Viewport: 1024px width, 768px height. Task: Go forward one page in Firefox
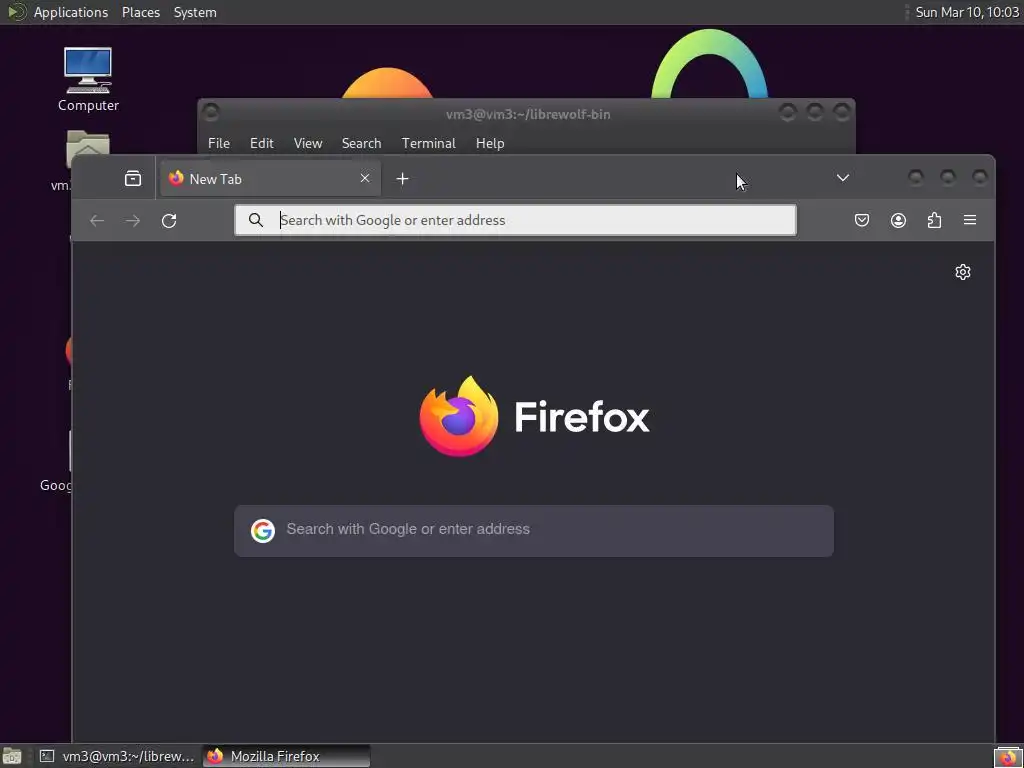[x=133, y=221]
